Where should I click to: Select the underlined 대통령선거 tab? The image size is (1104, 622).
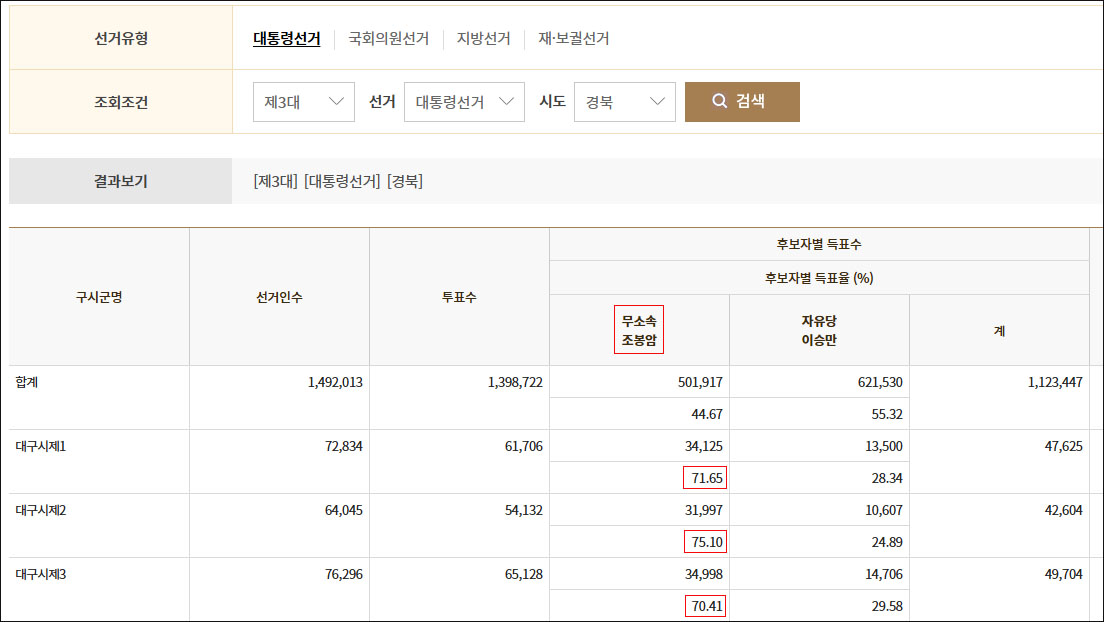click(285, 39)
